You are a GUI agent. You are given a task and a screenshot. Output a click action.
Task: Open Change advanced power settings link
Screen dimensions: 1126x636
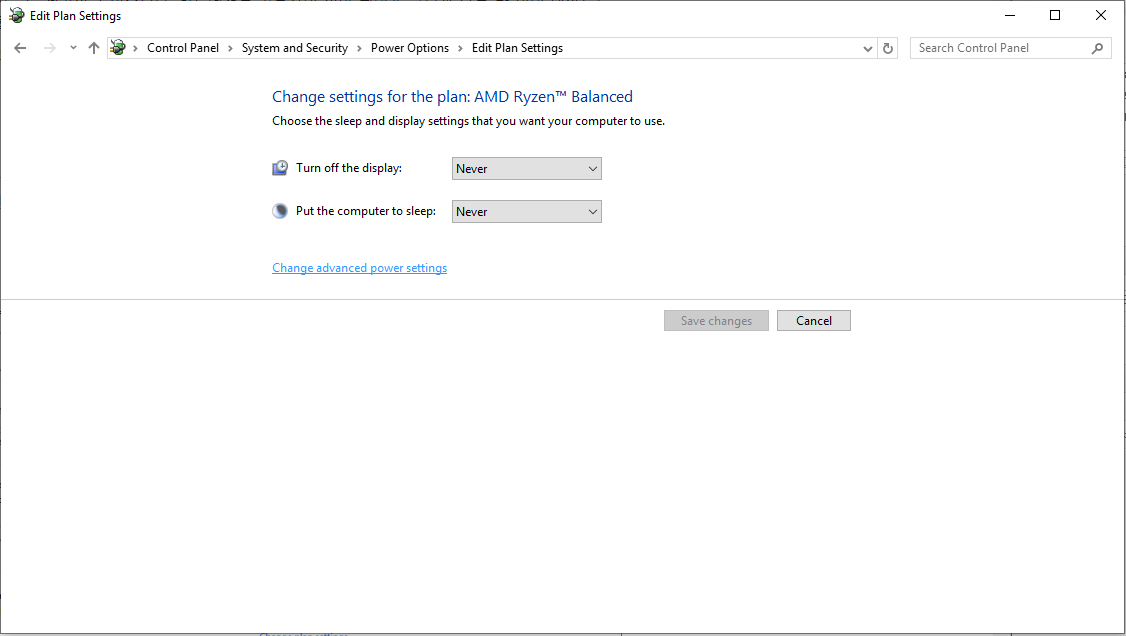pyautogui.click(x=359, y=268)
